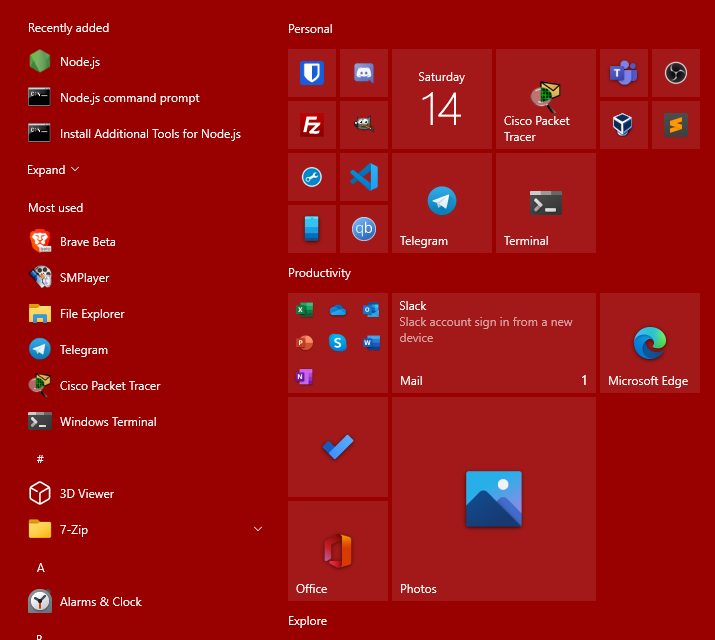Open Outlook in the Office folder tile
Image resolution: width=715 pixels, height=640 pixels.
(371, 310)
